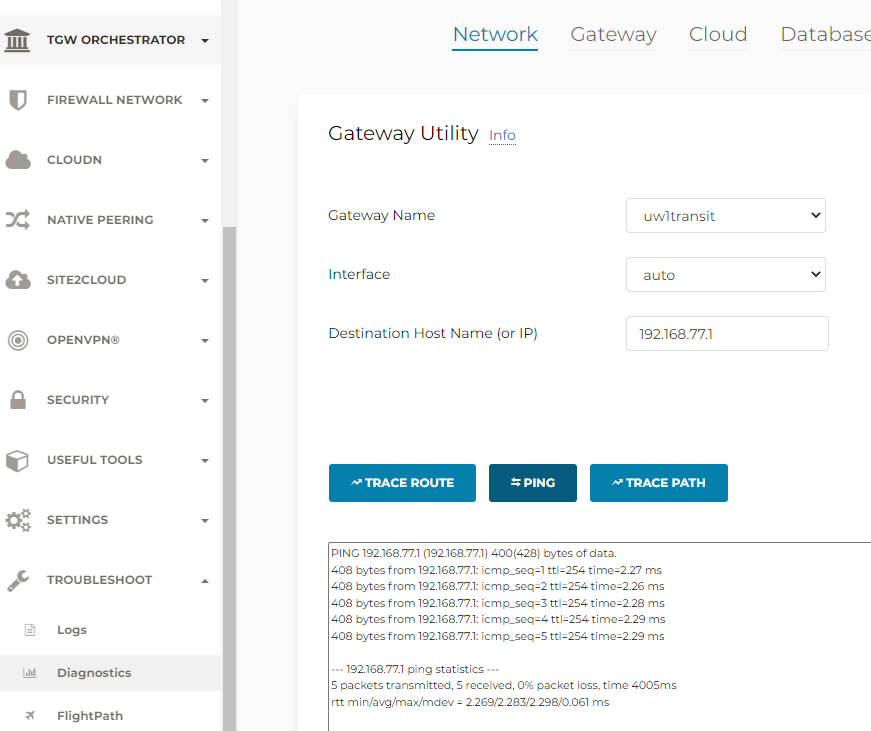Click the FlightPath airplane icon

(30, 715)
